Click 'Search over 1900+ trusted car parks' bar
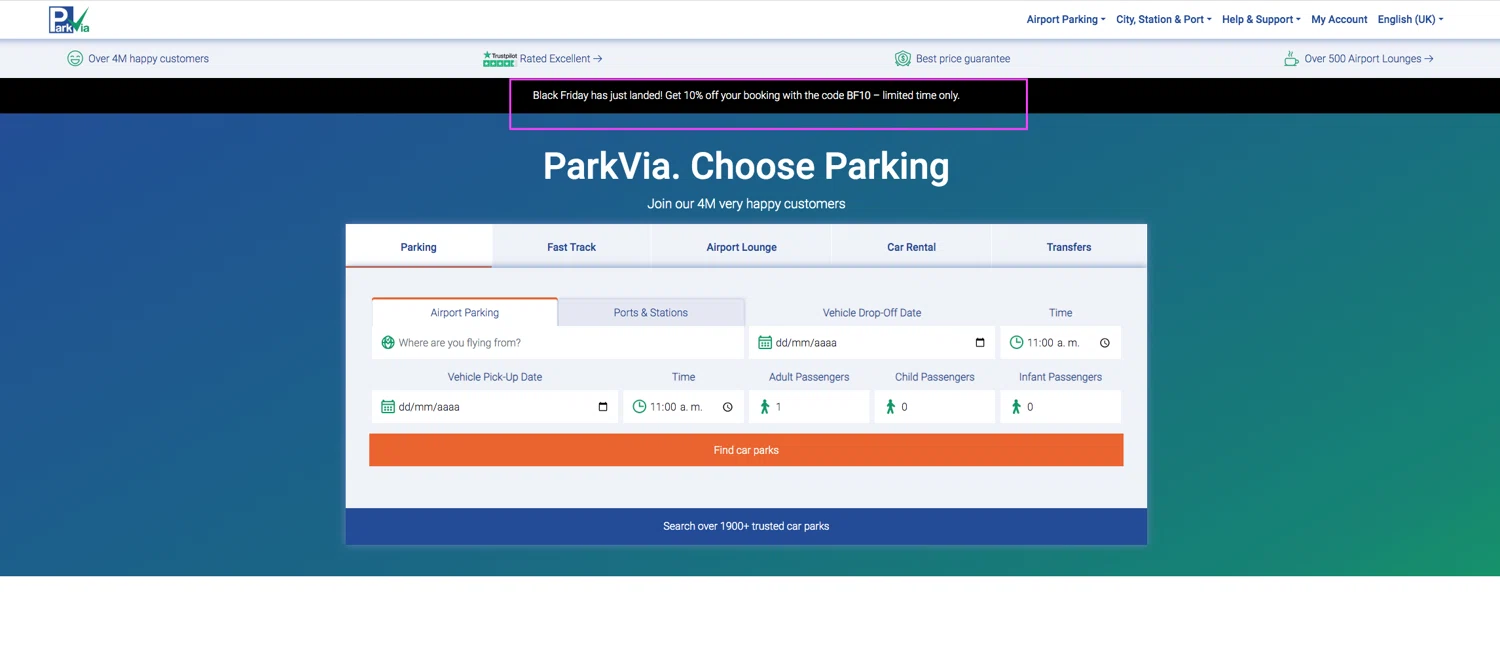Viewport: 1500px width, 651px height. coord(746,526)
